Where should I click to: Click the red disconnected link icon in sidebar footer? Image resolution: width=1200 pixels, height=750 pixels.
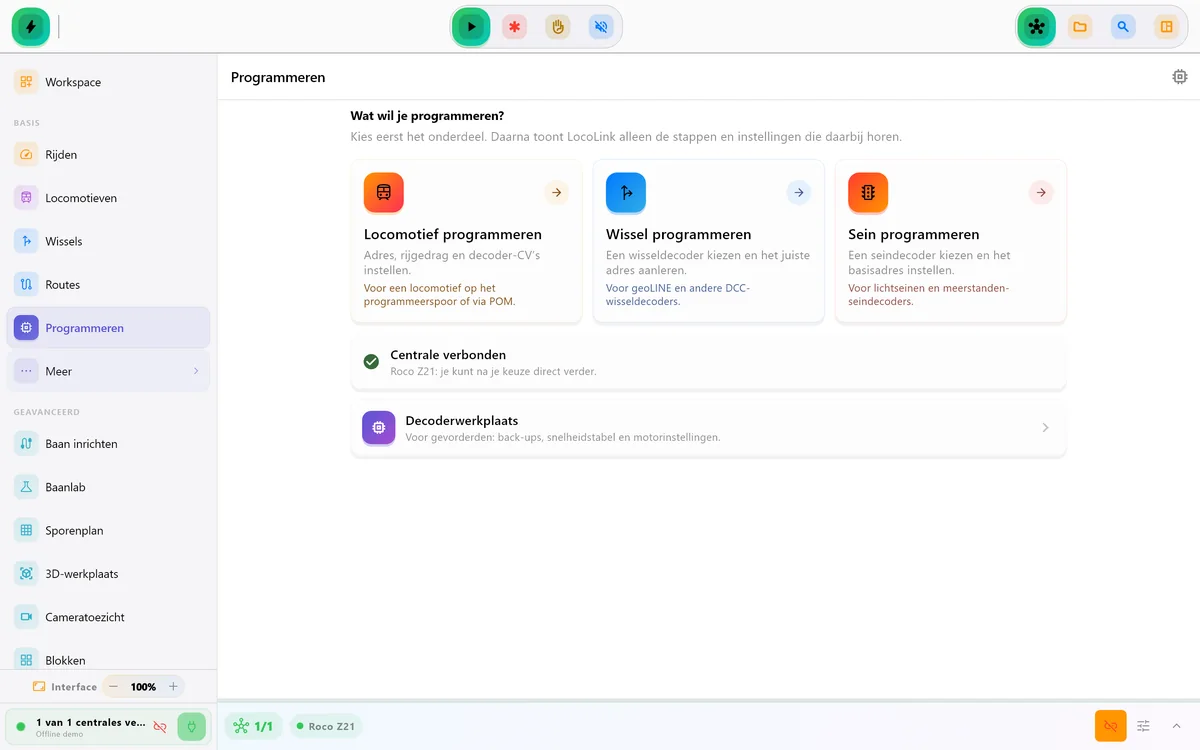(160, 727)
